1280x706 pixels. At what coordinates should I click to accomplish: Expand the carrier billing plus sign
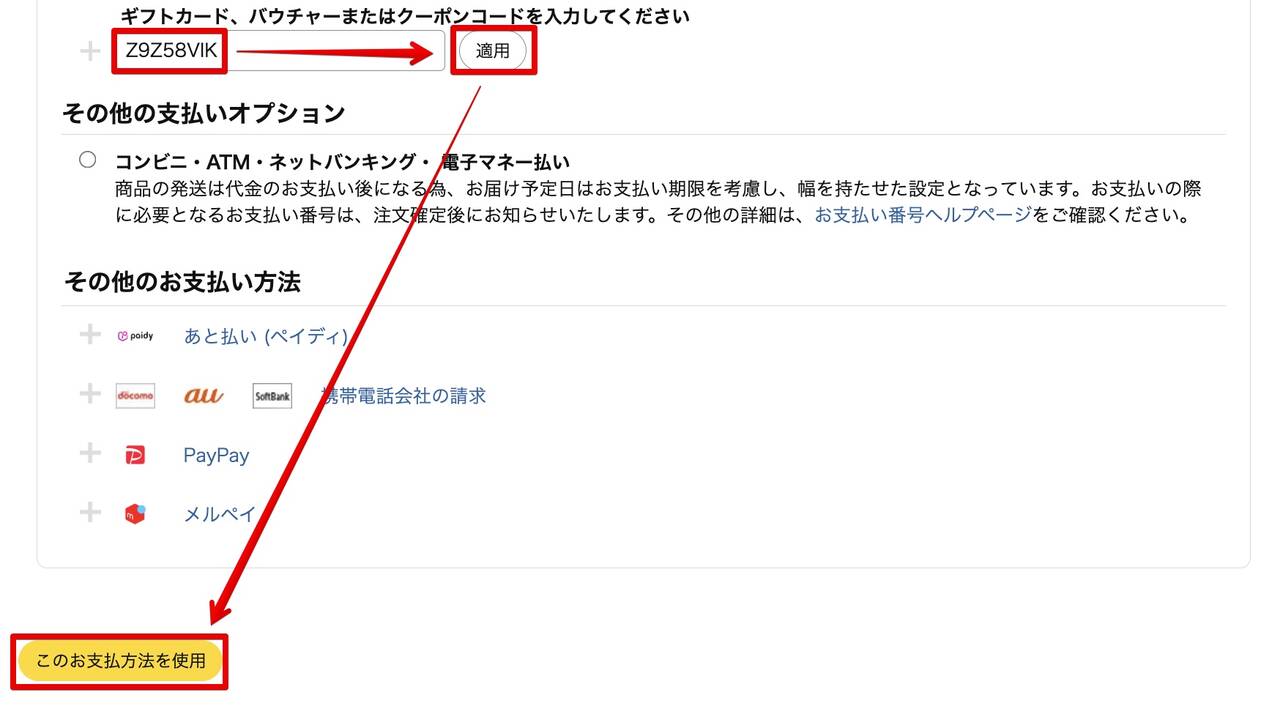pos(90,394)
